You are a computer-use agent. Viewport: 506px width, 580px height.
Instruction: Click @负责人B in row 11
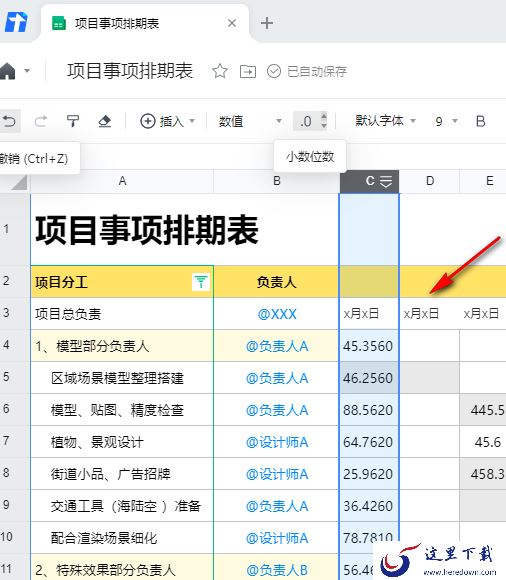pyautogui.click(x=277, y=570)
